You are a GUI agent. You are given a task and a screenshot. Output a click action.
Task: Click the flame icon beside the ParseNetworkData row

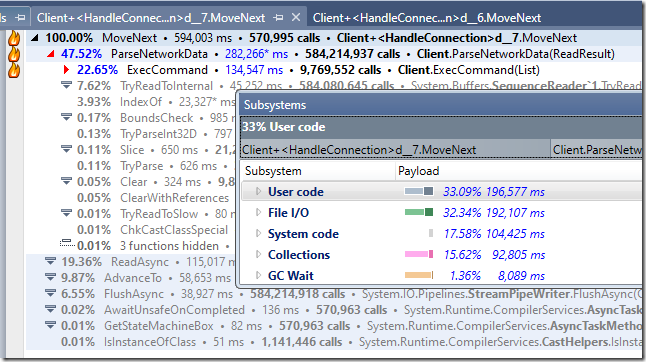pyautogui.click(x=14, y=54)
